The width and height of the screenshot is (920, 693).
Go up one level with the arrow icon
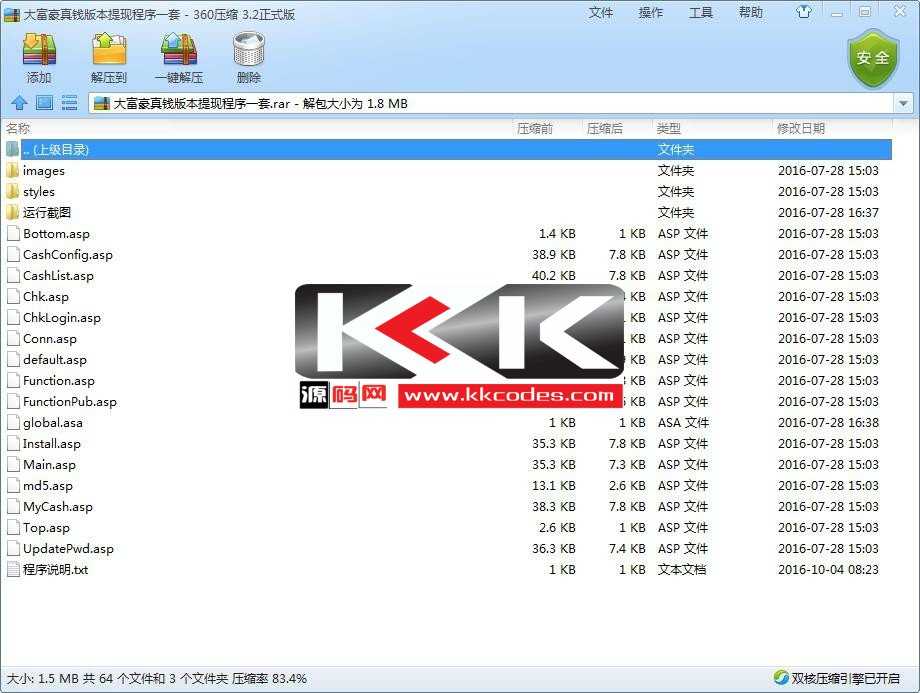click(18, 103)
